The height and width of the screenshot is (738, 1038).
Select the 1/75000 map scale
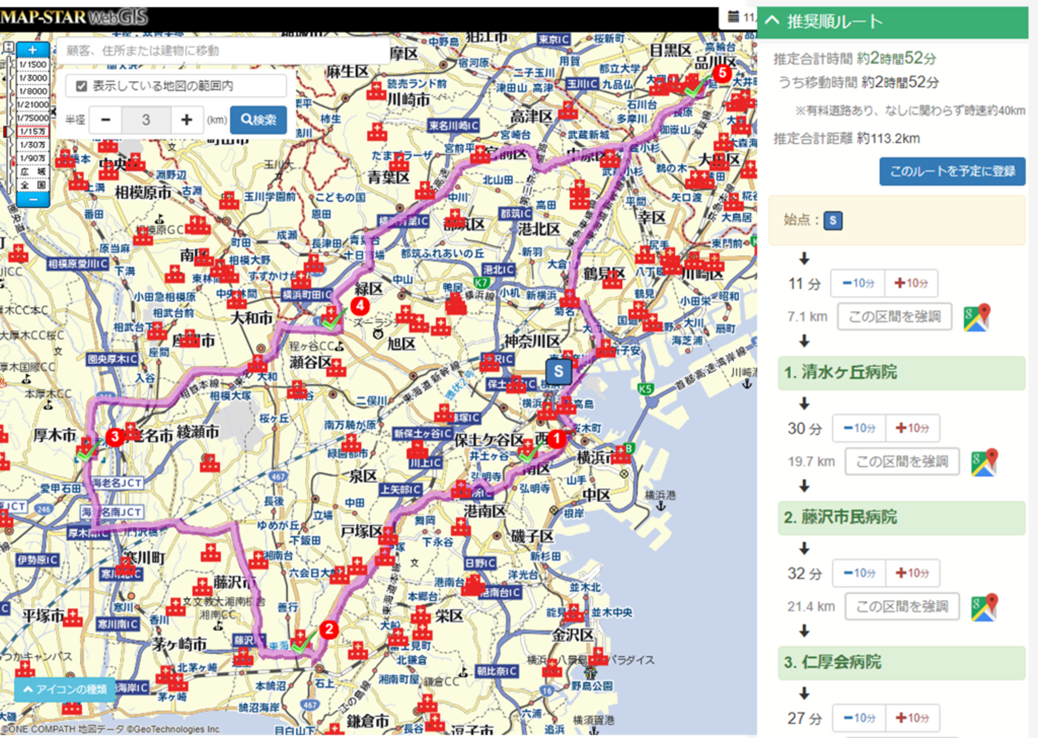pos(32,118)
